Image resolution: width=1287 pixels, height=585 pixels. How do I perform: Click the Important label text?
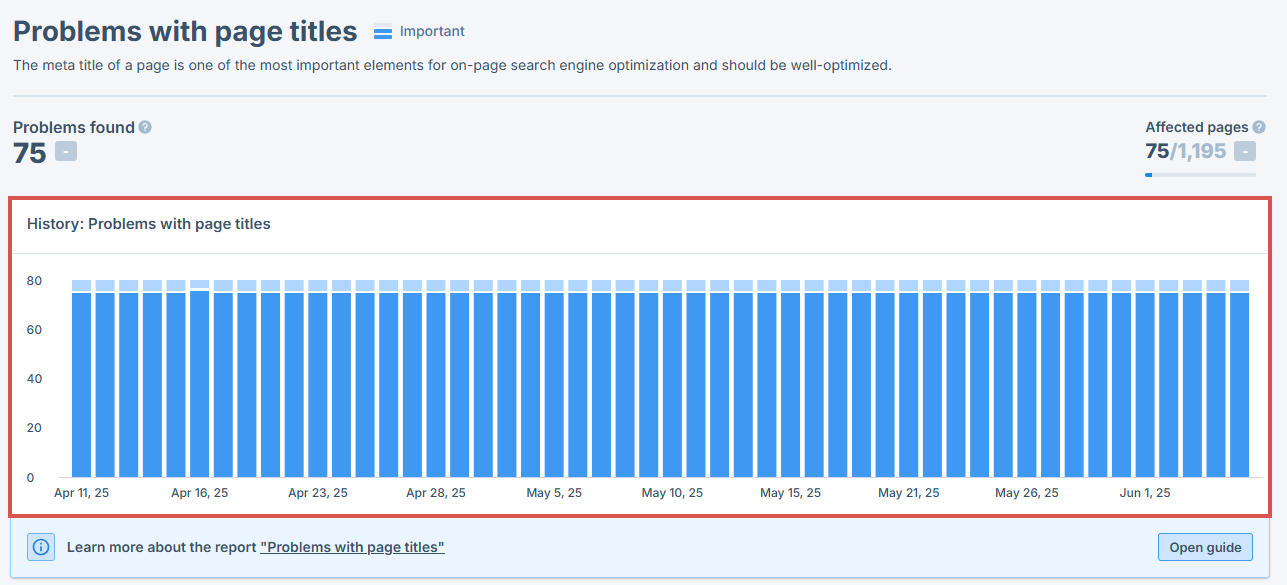tap(432, 31)
